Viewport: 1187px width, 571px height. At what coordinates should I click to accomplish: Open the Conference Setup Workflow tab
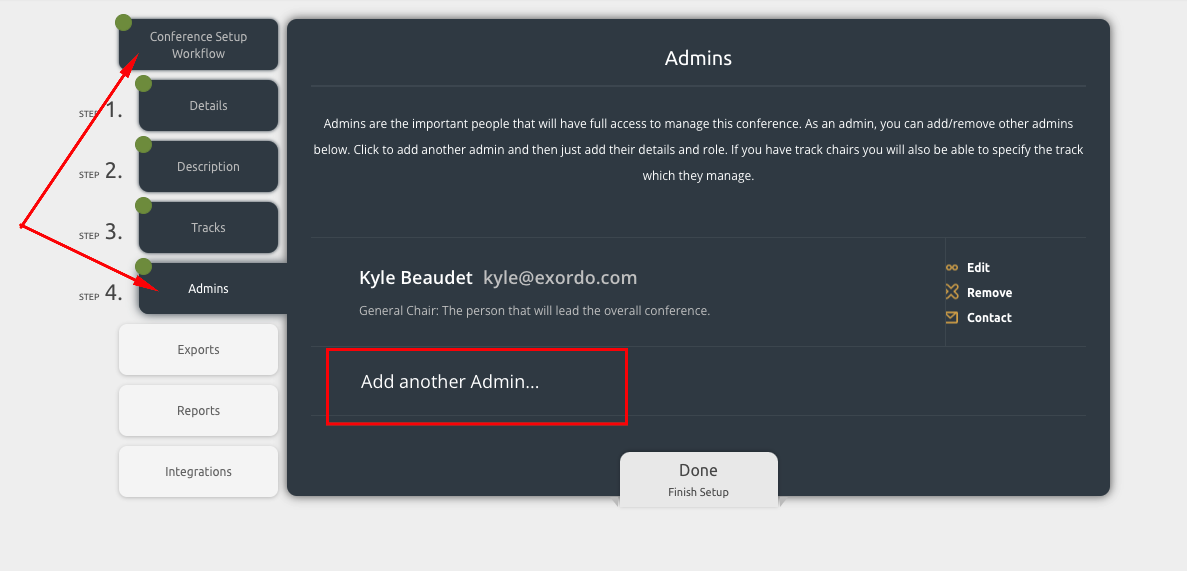(198, 45)
